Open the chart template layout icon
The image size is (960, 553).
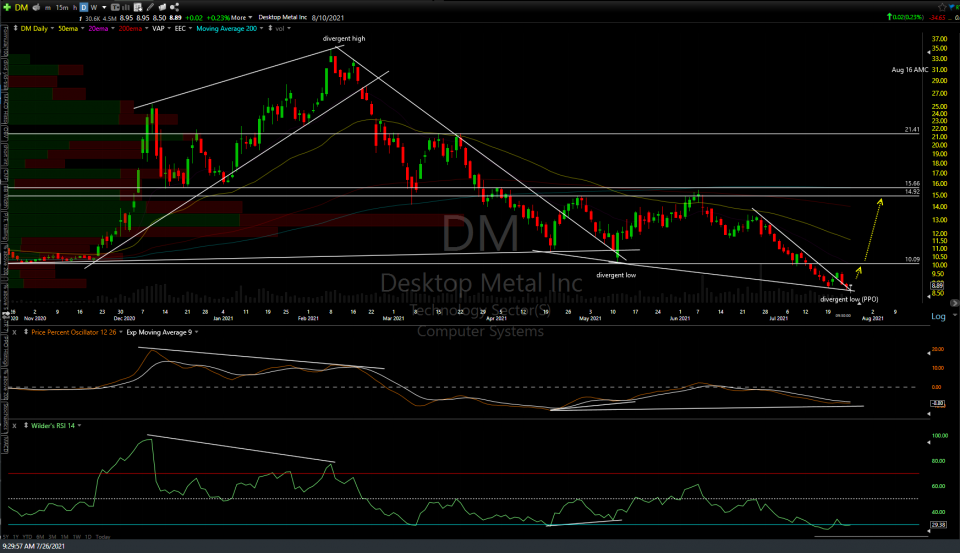(138, 7)
